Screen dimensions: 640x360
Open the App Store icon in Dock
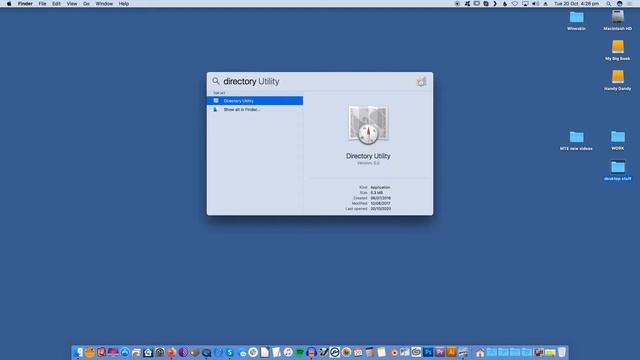tap(124, 352)
